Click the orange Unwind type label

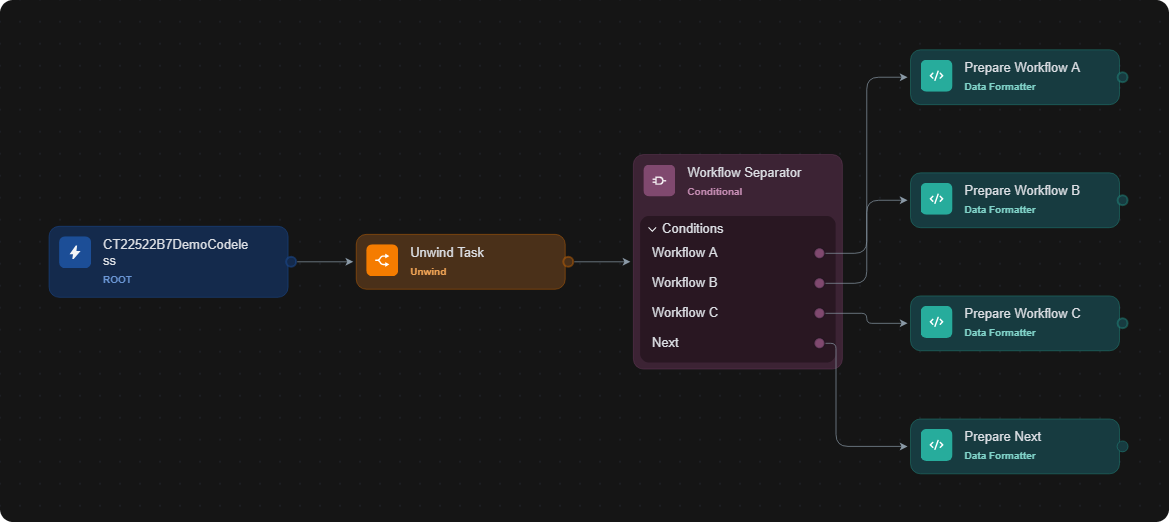(x=428, y=271)
